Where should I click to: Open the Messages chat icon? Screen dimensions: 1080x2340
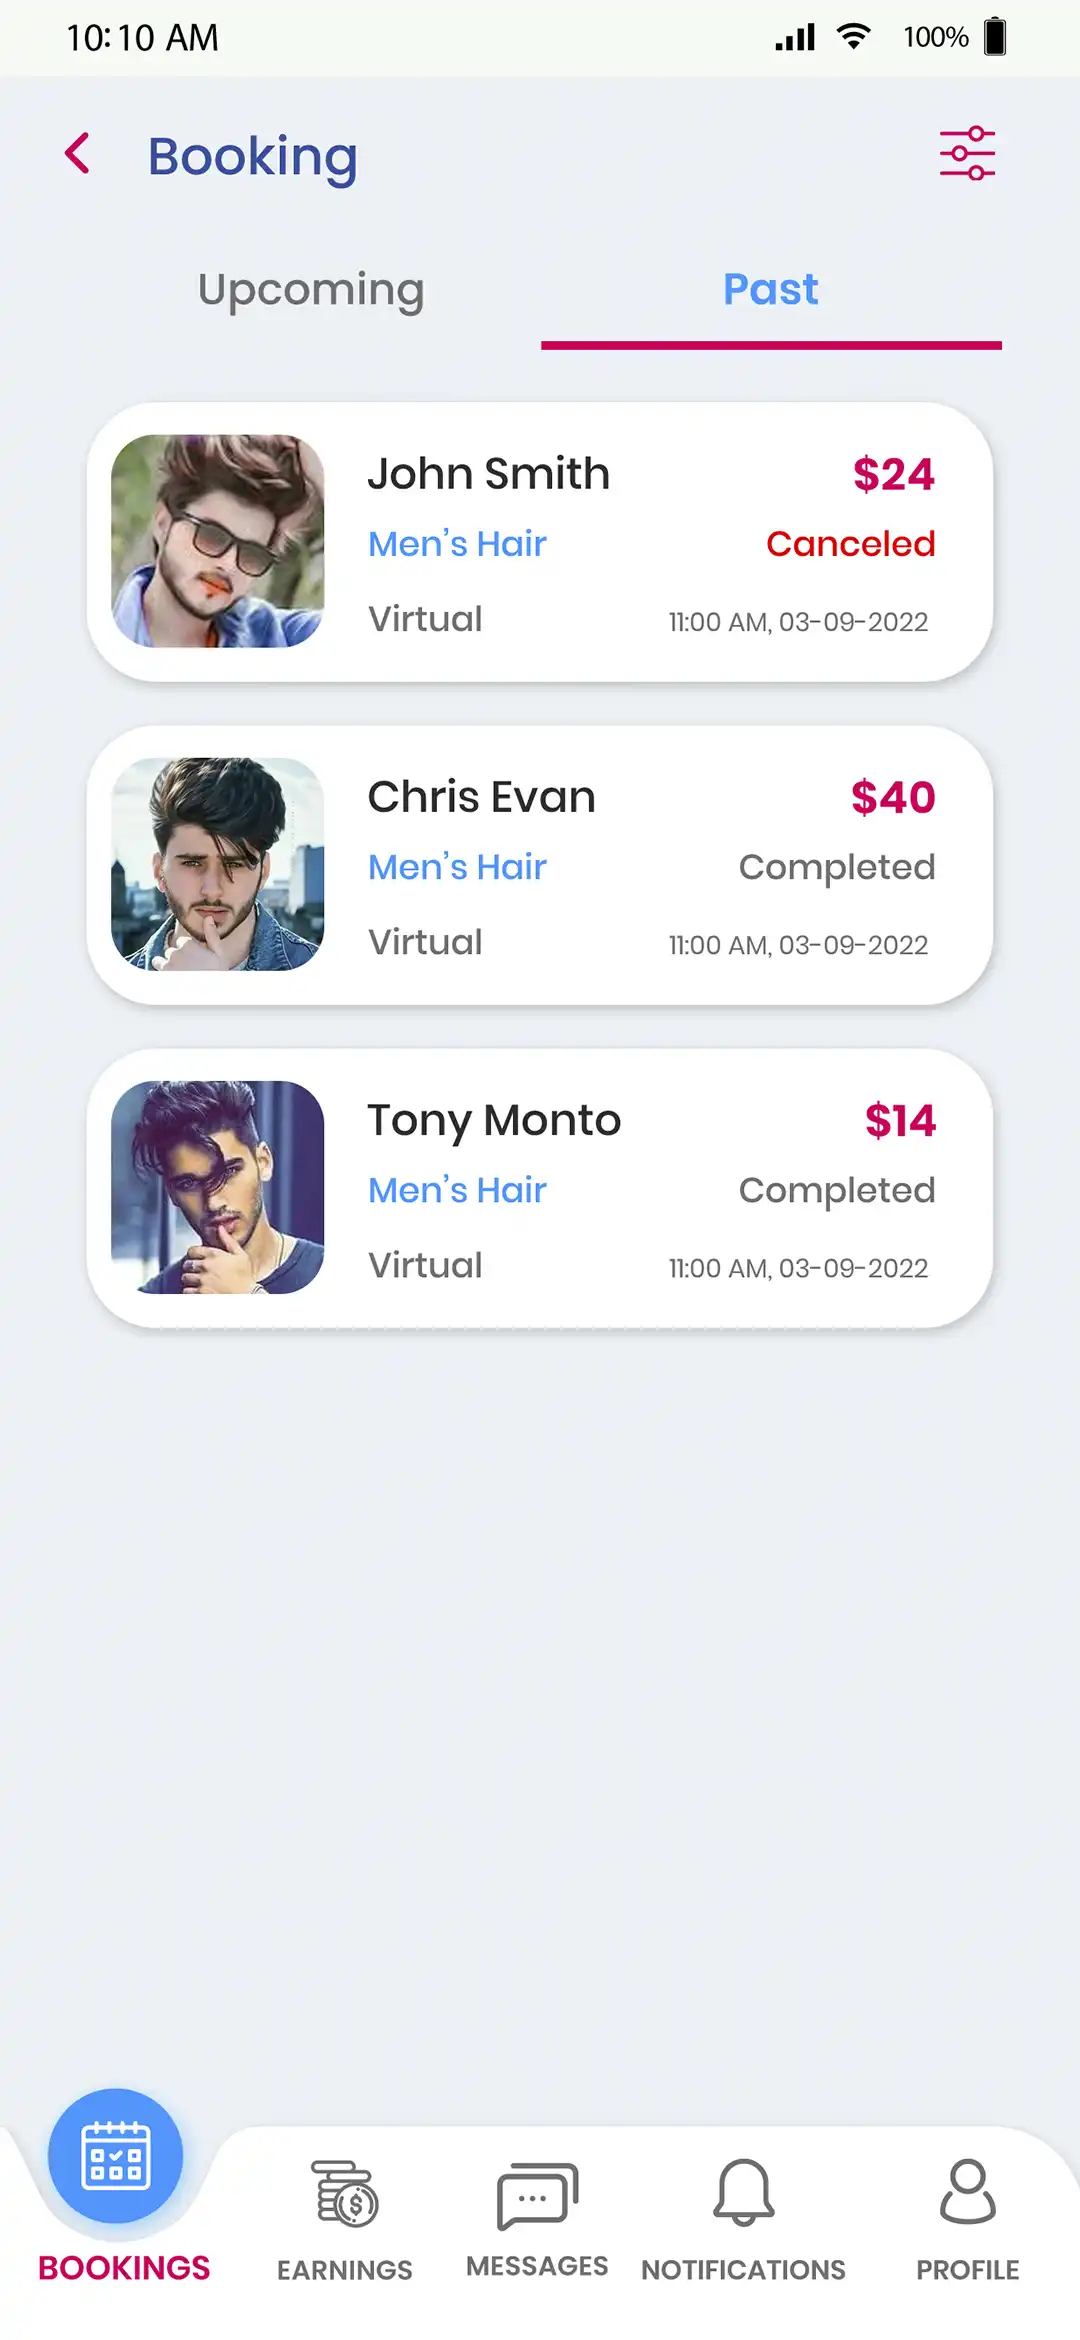tap(537, 2196)
